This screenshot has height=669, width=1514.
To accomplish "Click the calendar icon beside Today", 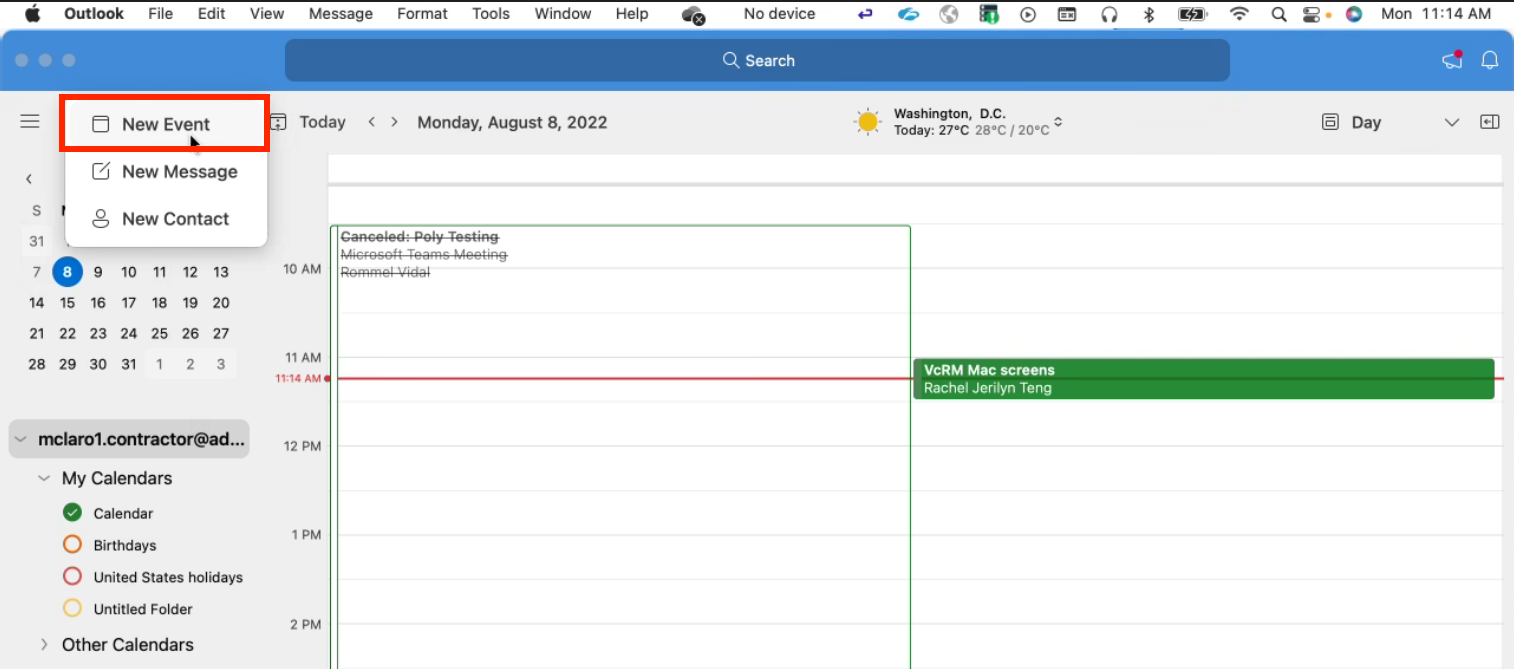I will 278,122.
